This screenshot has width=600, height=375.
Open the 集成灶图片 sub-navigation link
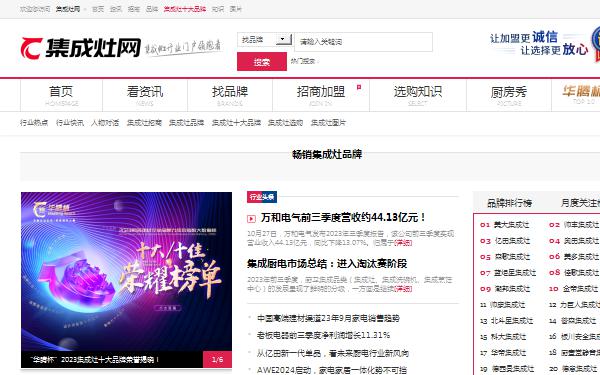click(328, 122)
